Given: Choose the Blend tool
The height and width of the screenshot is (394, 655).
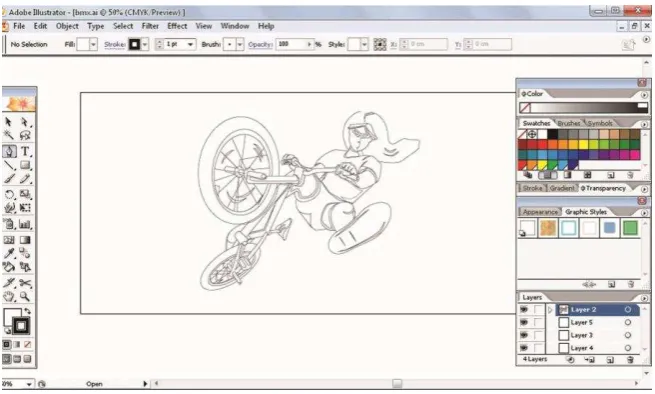Looking at the screenshot, I should [25, 253].
